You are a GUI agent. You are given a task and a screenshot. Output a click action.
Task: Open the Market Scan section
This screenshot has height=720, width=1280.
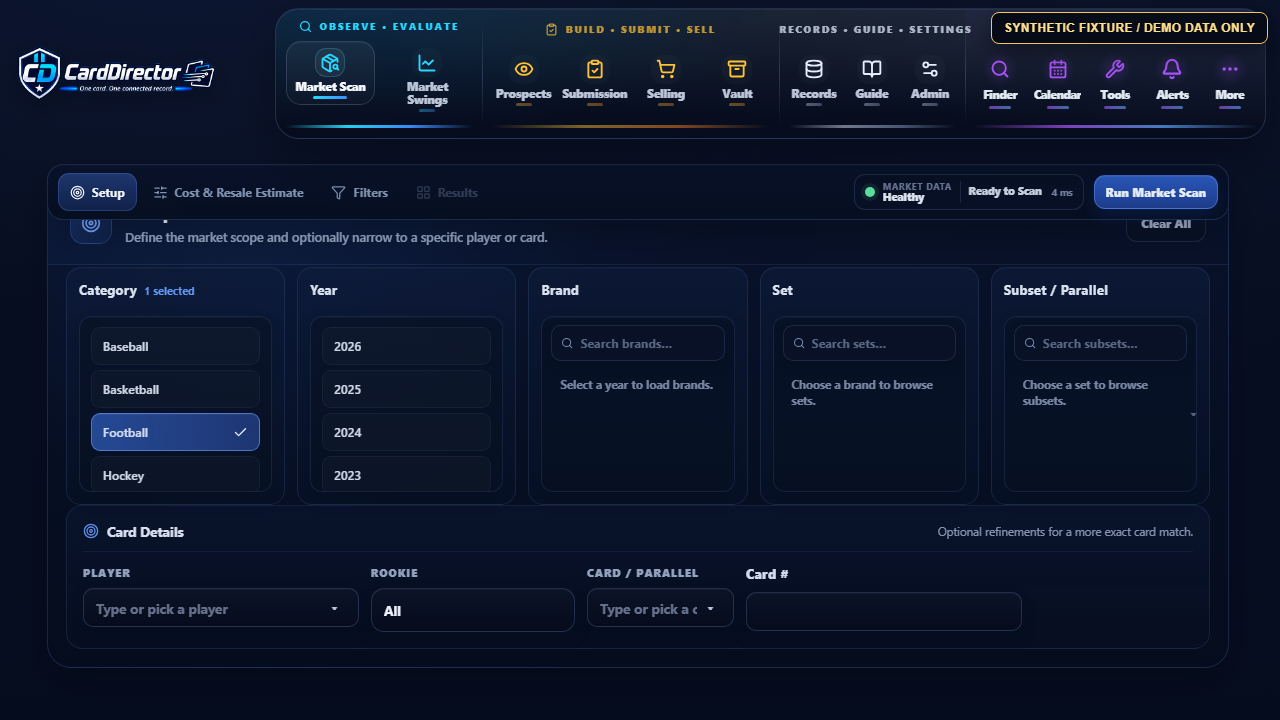[x=330, y=73]
